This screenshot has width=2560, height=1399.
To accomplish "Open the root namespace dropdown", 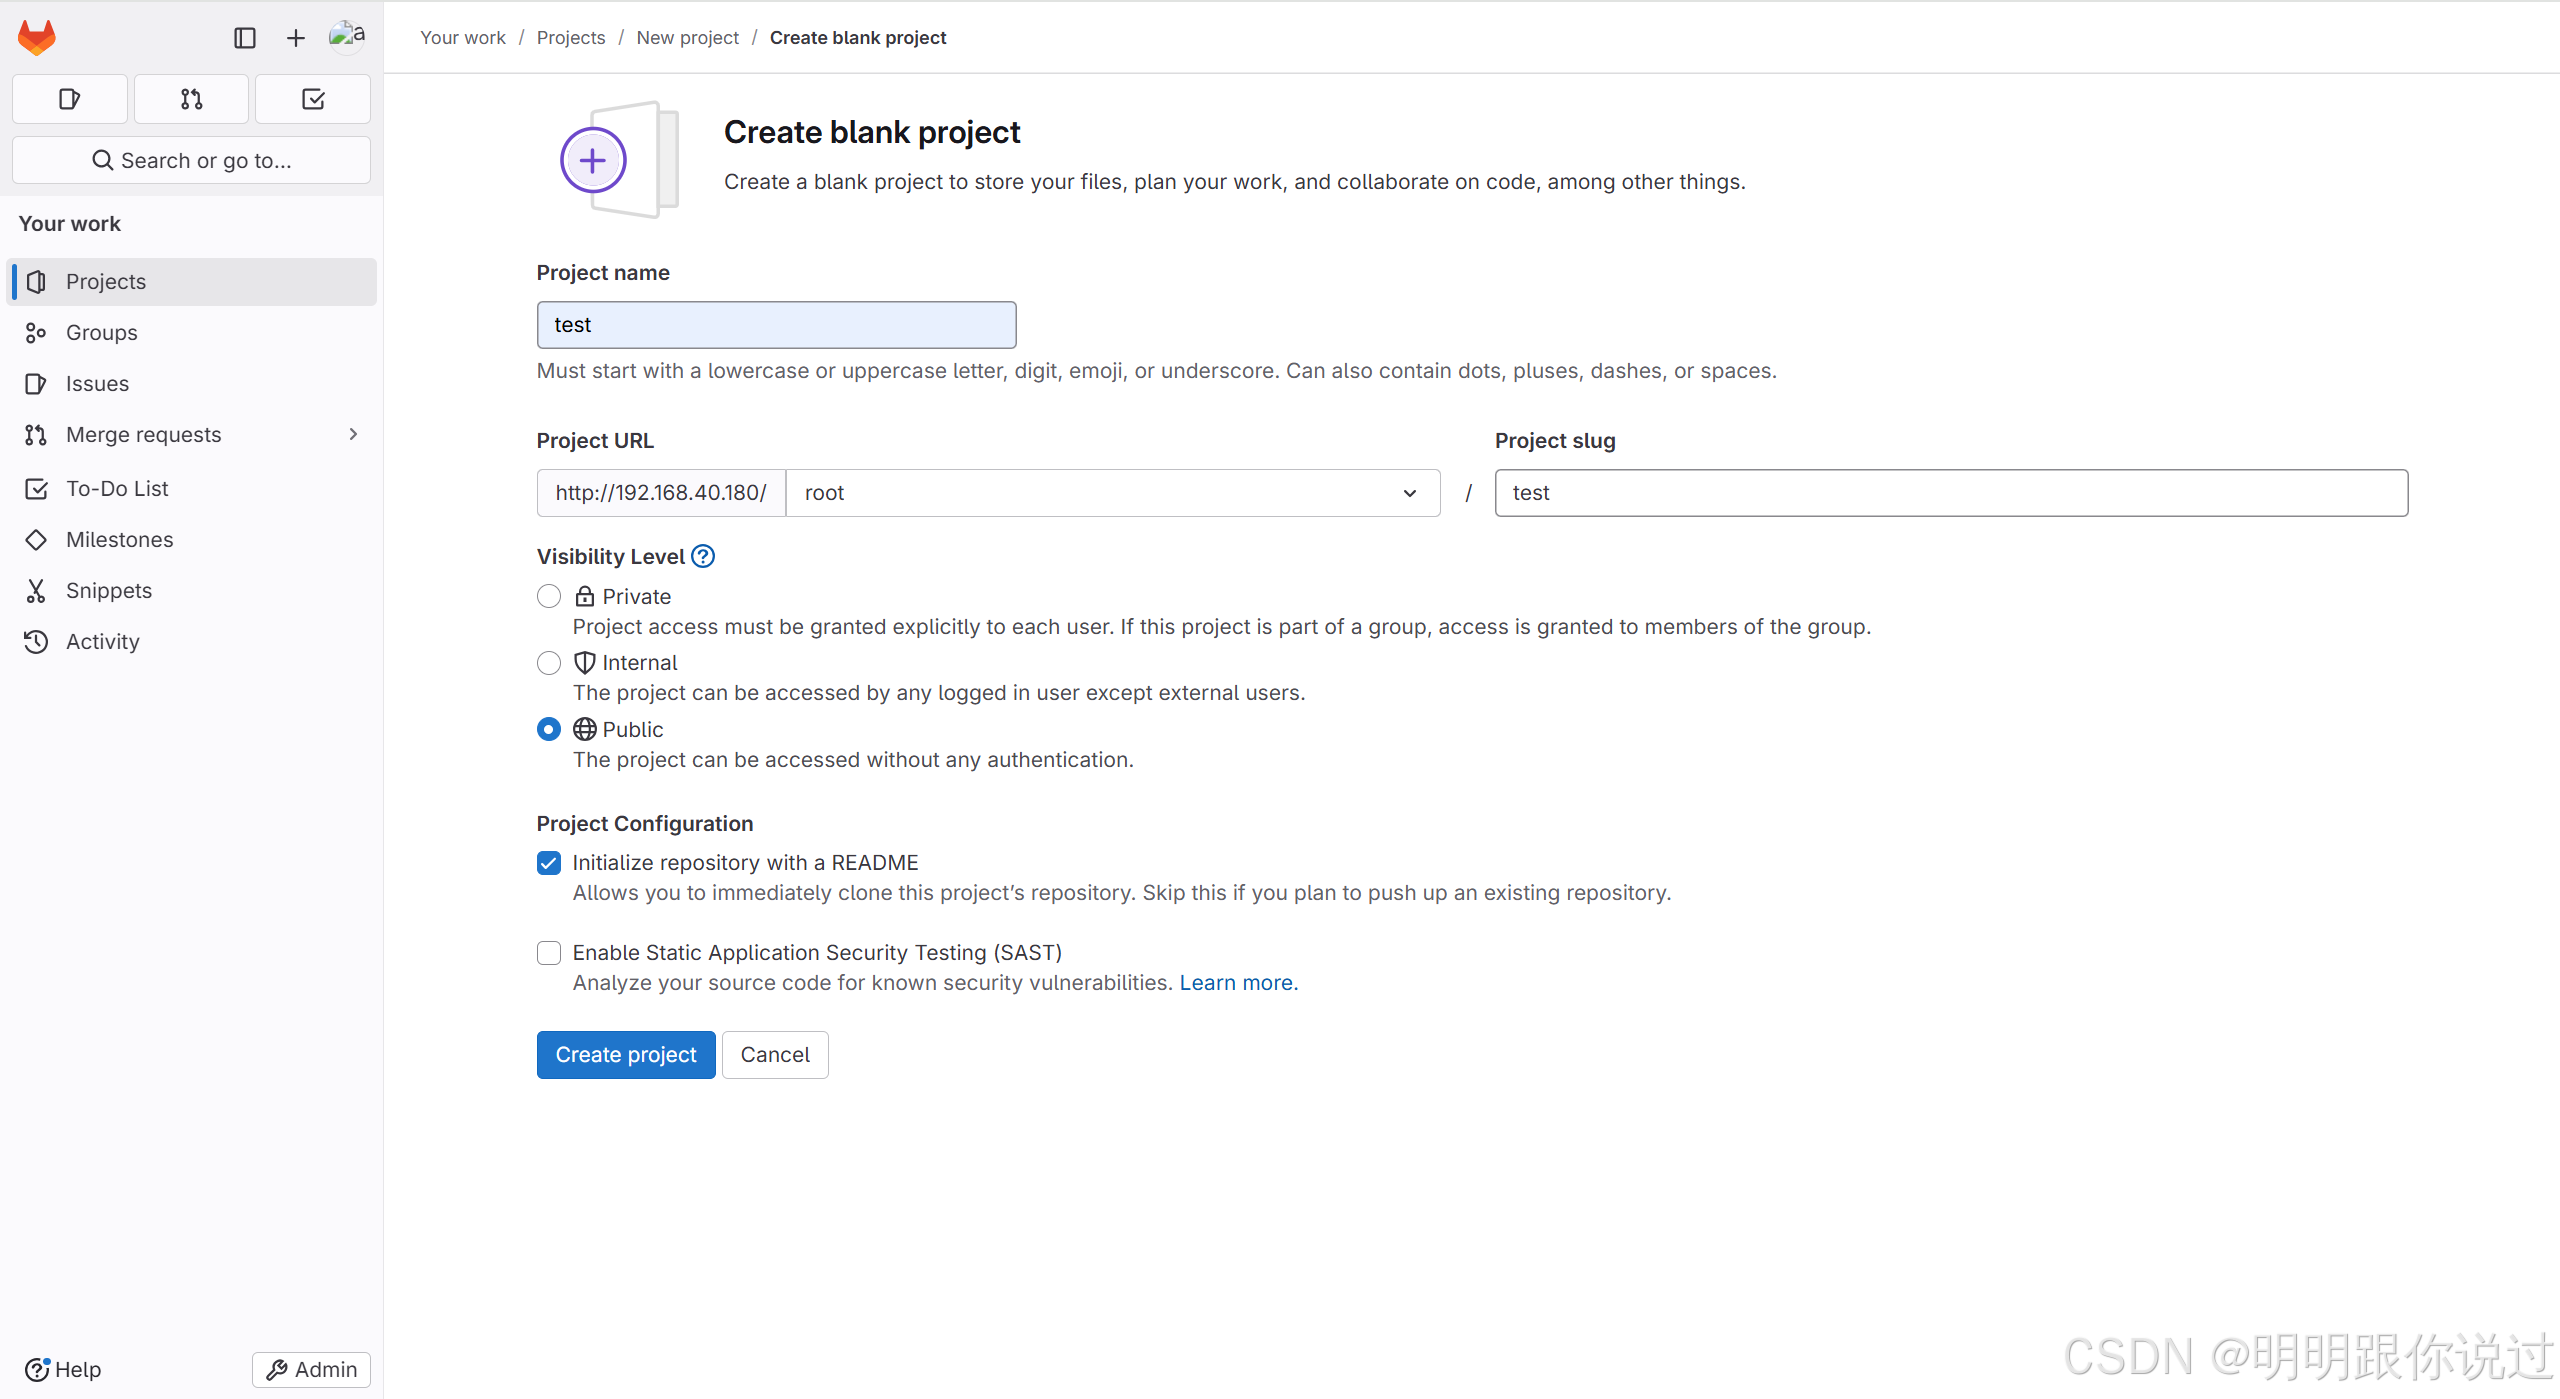I will pos(1113,493).
